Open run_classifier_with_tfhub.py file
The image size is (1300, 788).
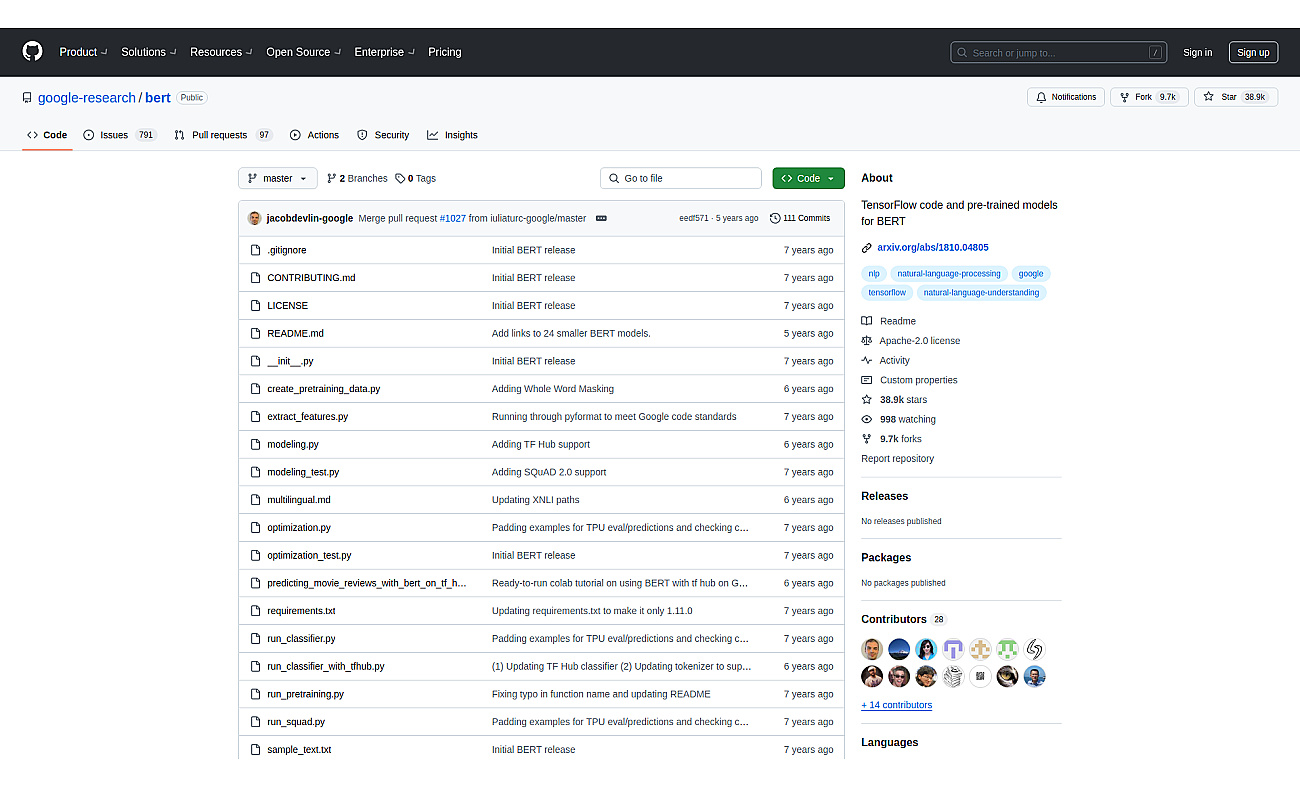tap(325, 666)
